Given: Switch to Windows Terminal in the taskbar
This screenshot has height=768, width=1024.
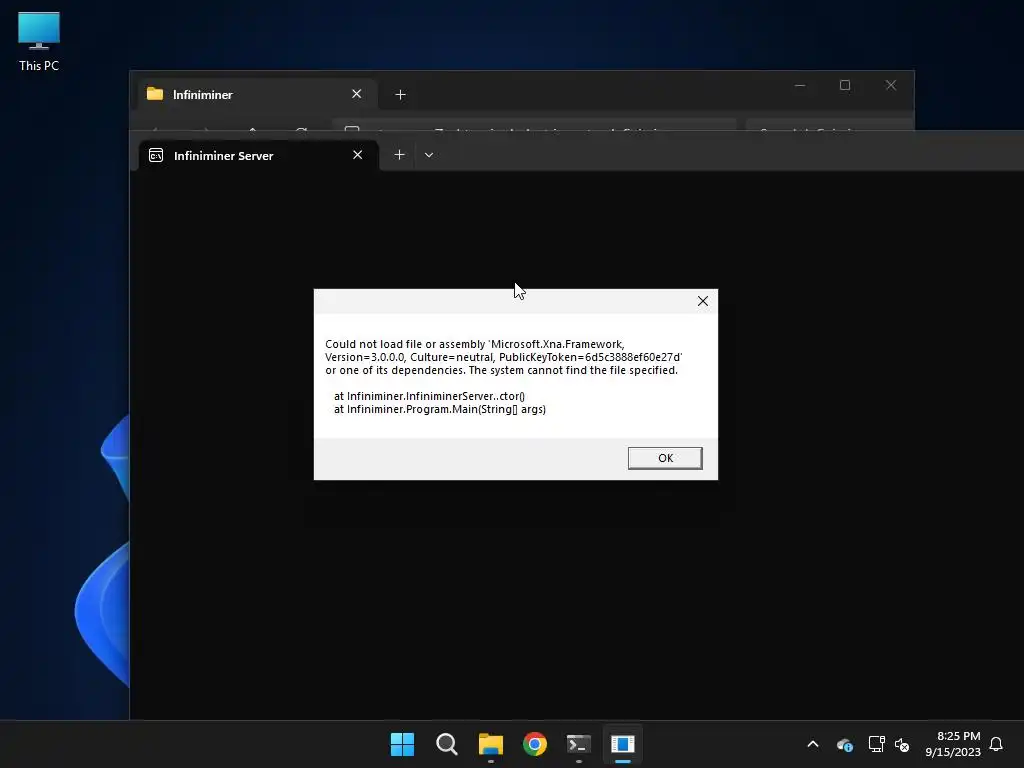Looking at the screenshot, I should (x=579, y=744).
